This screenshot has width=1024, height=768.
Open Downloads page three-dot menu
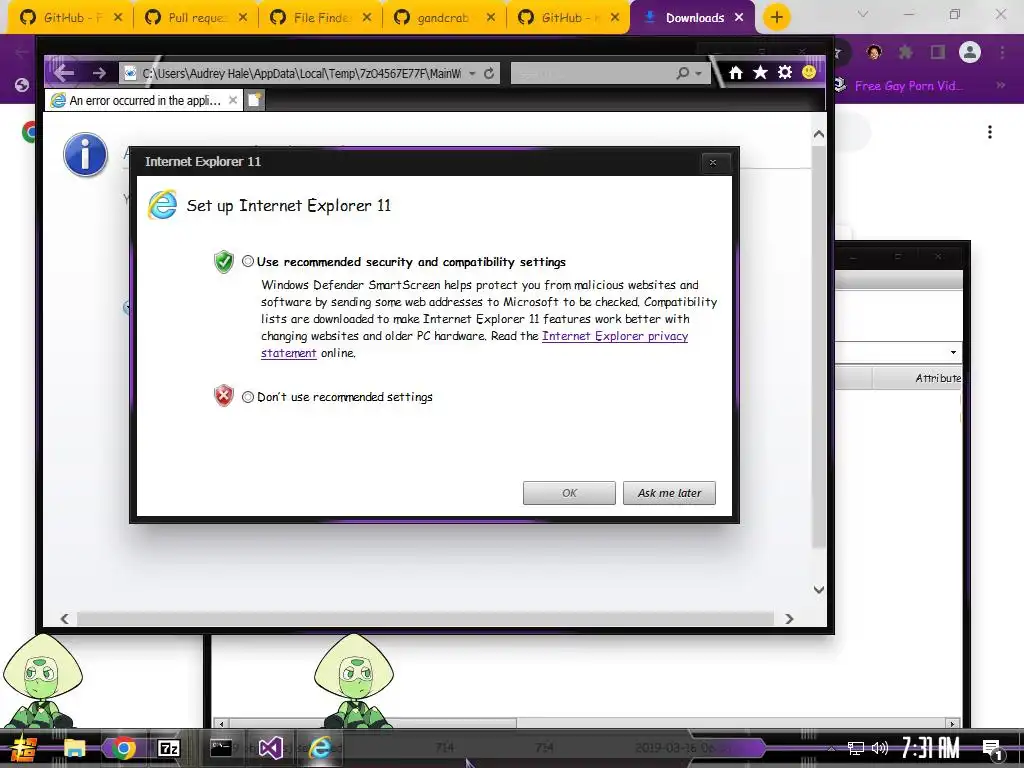click(x=990, y=132)
